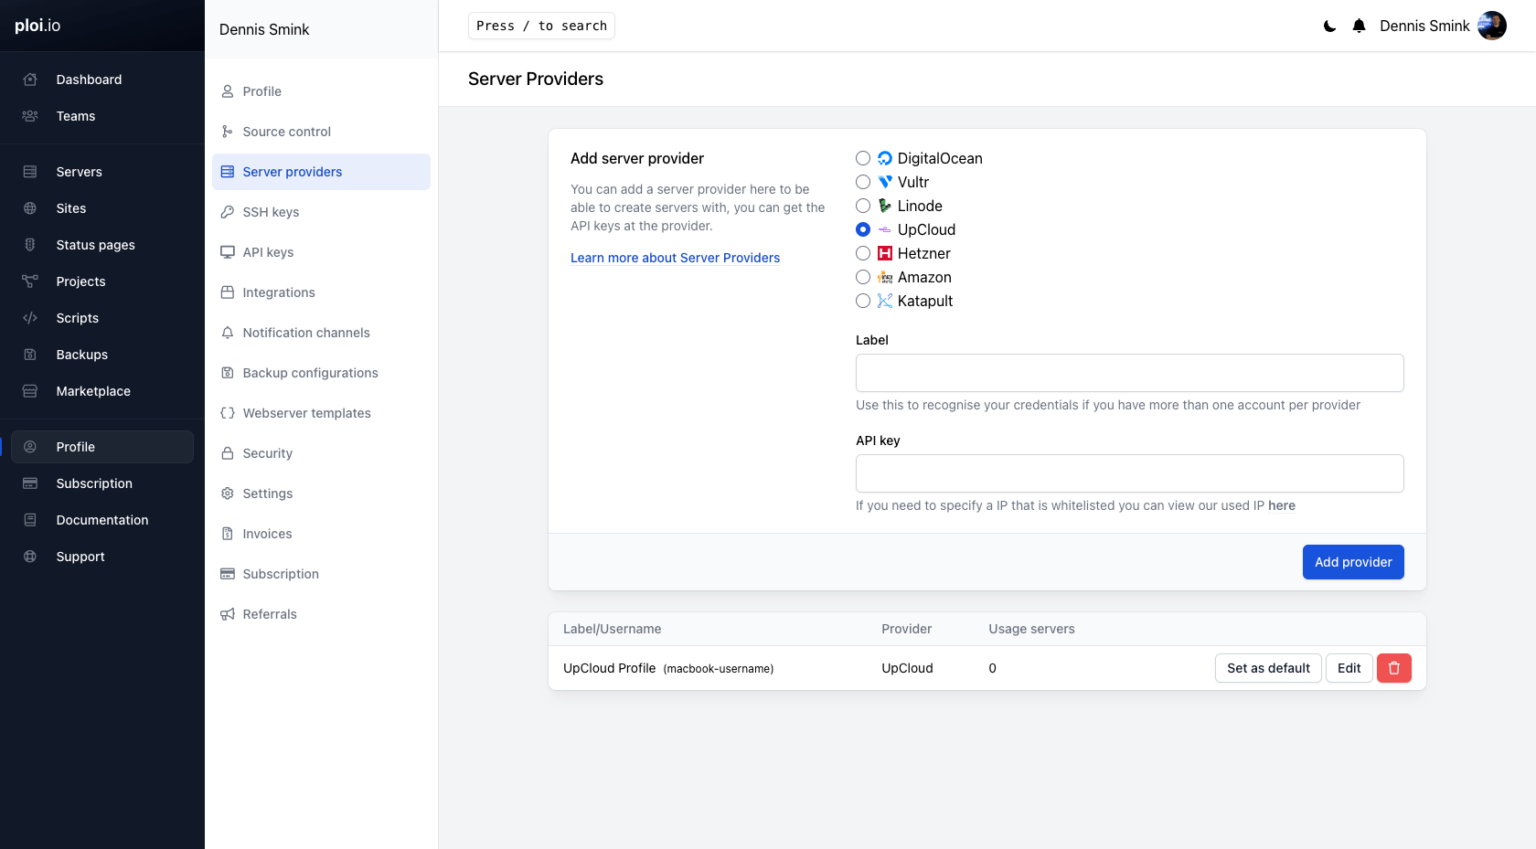Viewport: 1536px width, 849px height.
Task: Open Subscription in settings submenu
Action: click(321, 574)
